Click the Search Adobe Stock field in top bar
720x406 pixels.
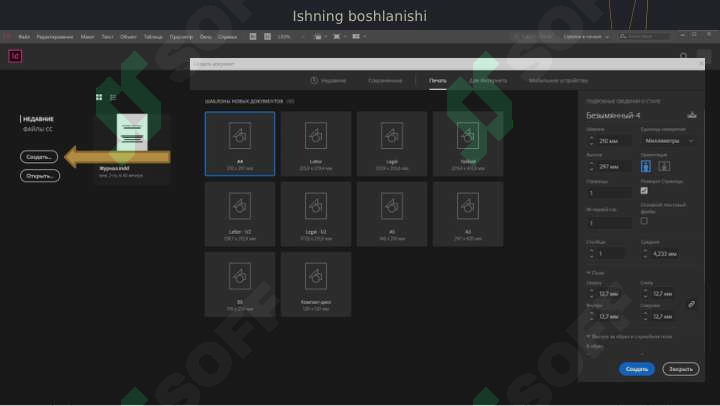click(644, 36)
